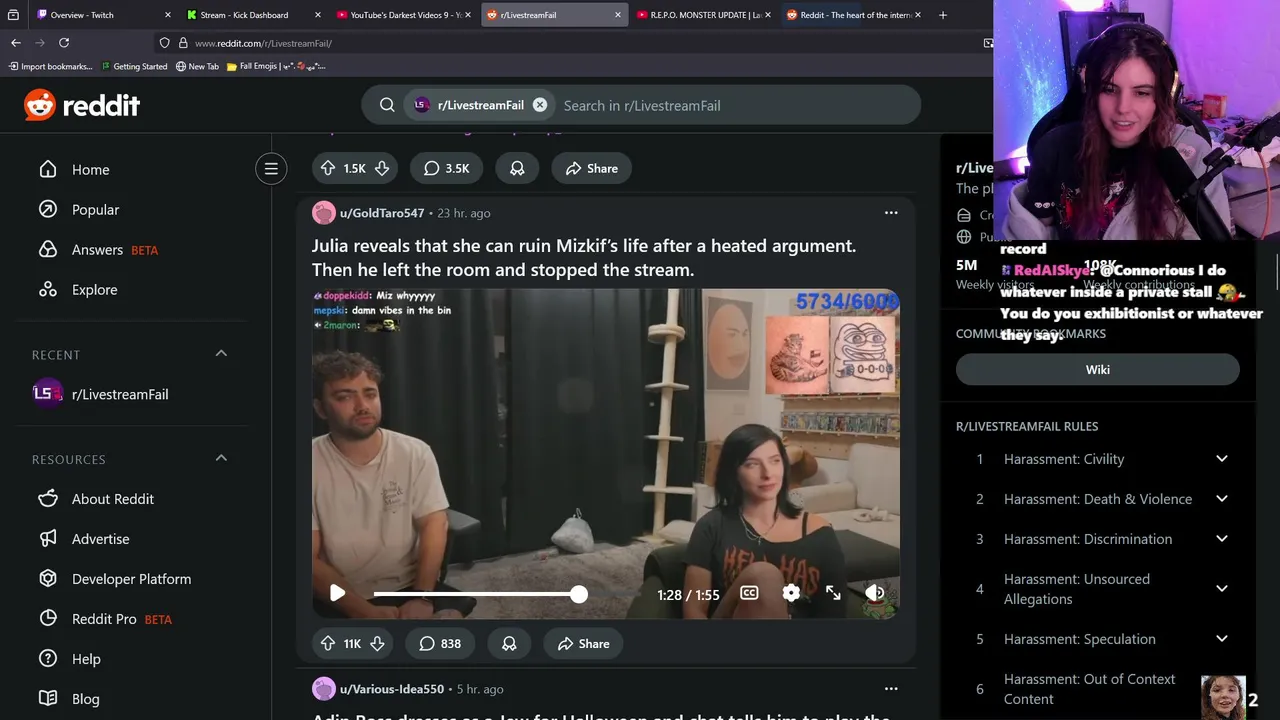The image size is (1280, 720).
Task: Open video settings gear
Action: coord(791,593)
